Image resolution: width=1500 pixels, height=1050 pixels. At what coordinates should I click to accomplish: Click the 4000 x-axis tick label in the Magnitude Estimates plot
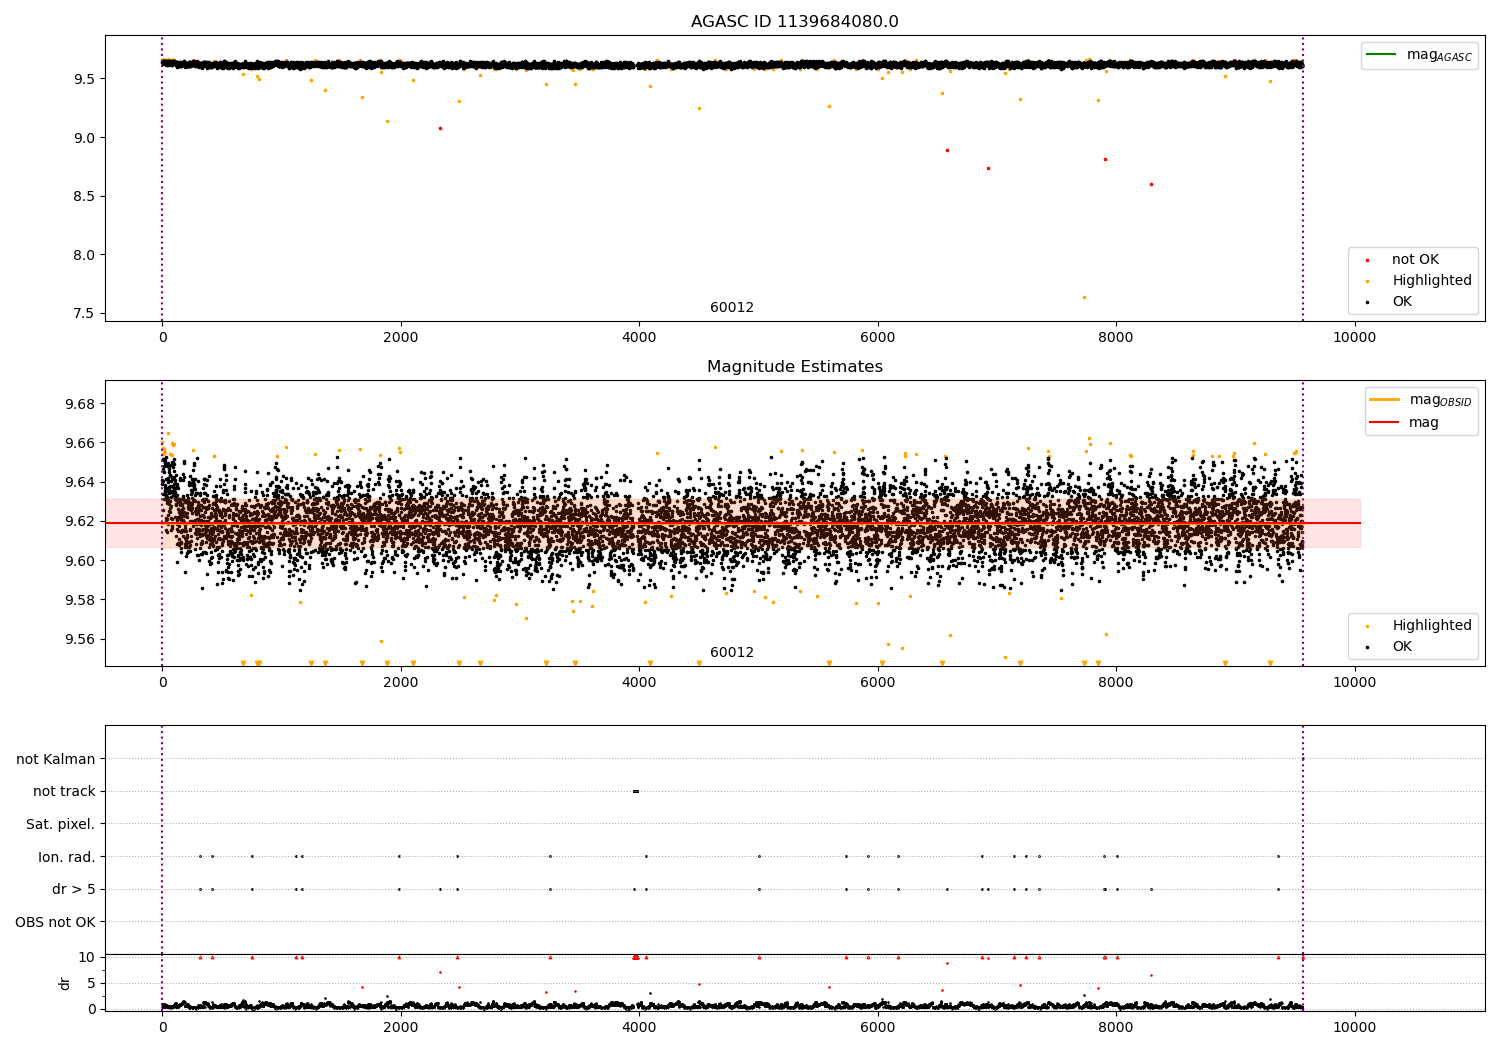pyautogui.click(x=639, y=683)
